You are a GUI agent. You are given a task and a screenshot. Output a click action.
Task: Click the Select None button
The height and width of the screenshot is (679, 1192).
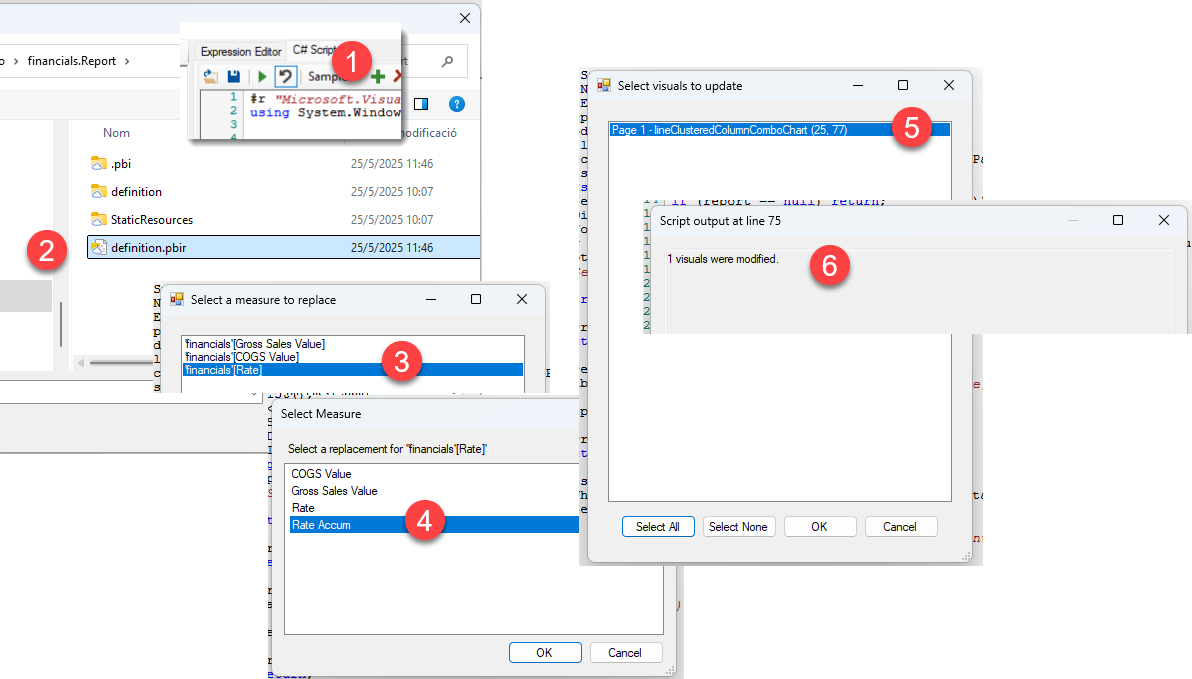point(738,527)
